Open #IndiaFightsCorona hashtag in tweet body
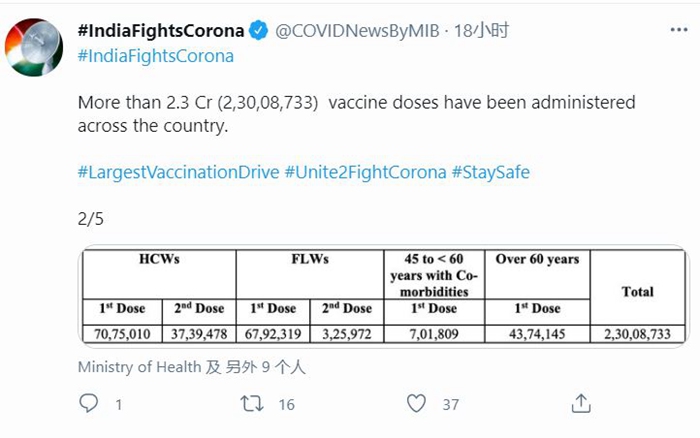 tap(155, 56)
